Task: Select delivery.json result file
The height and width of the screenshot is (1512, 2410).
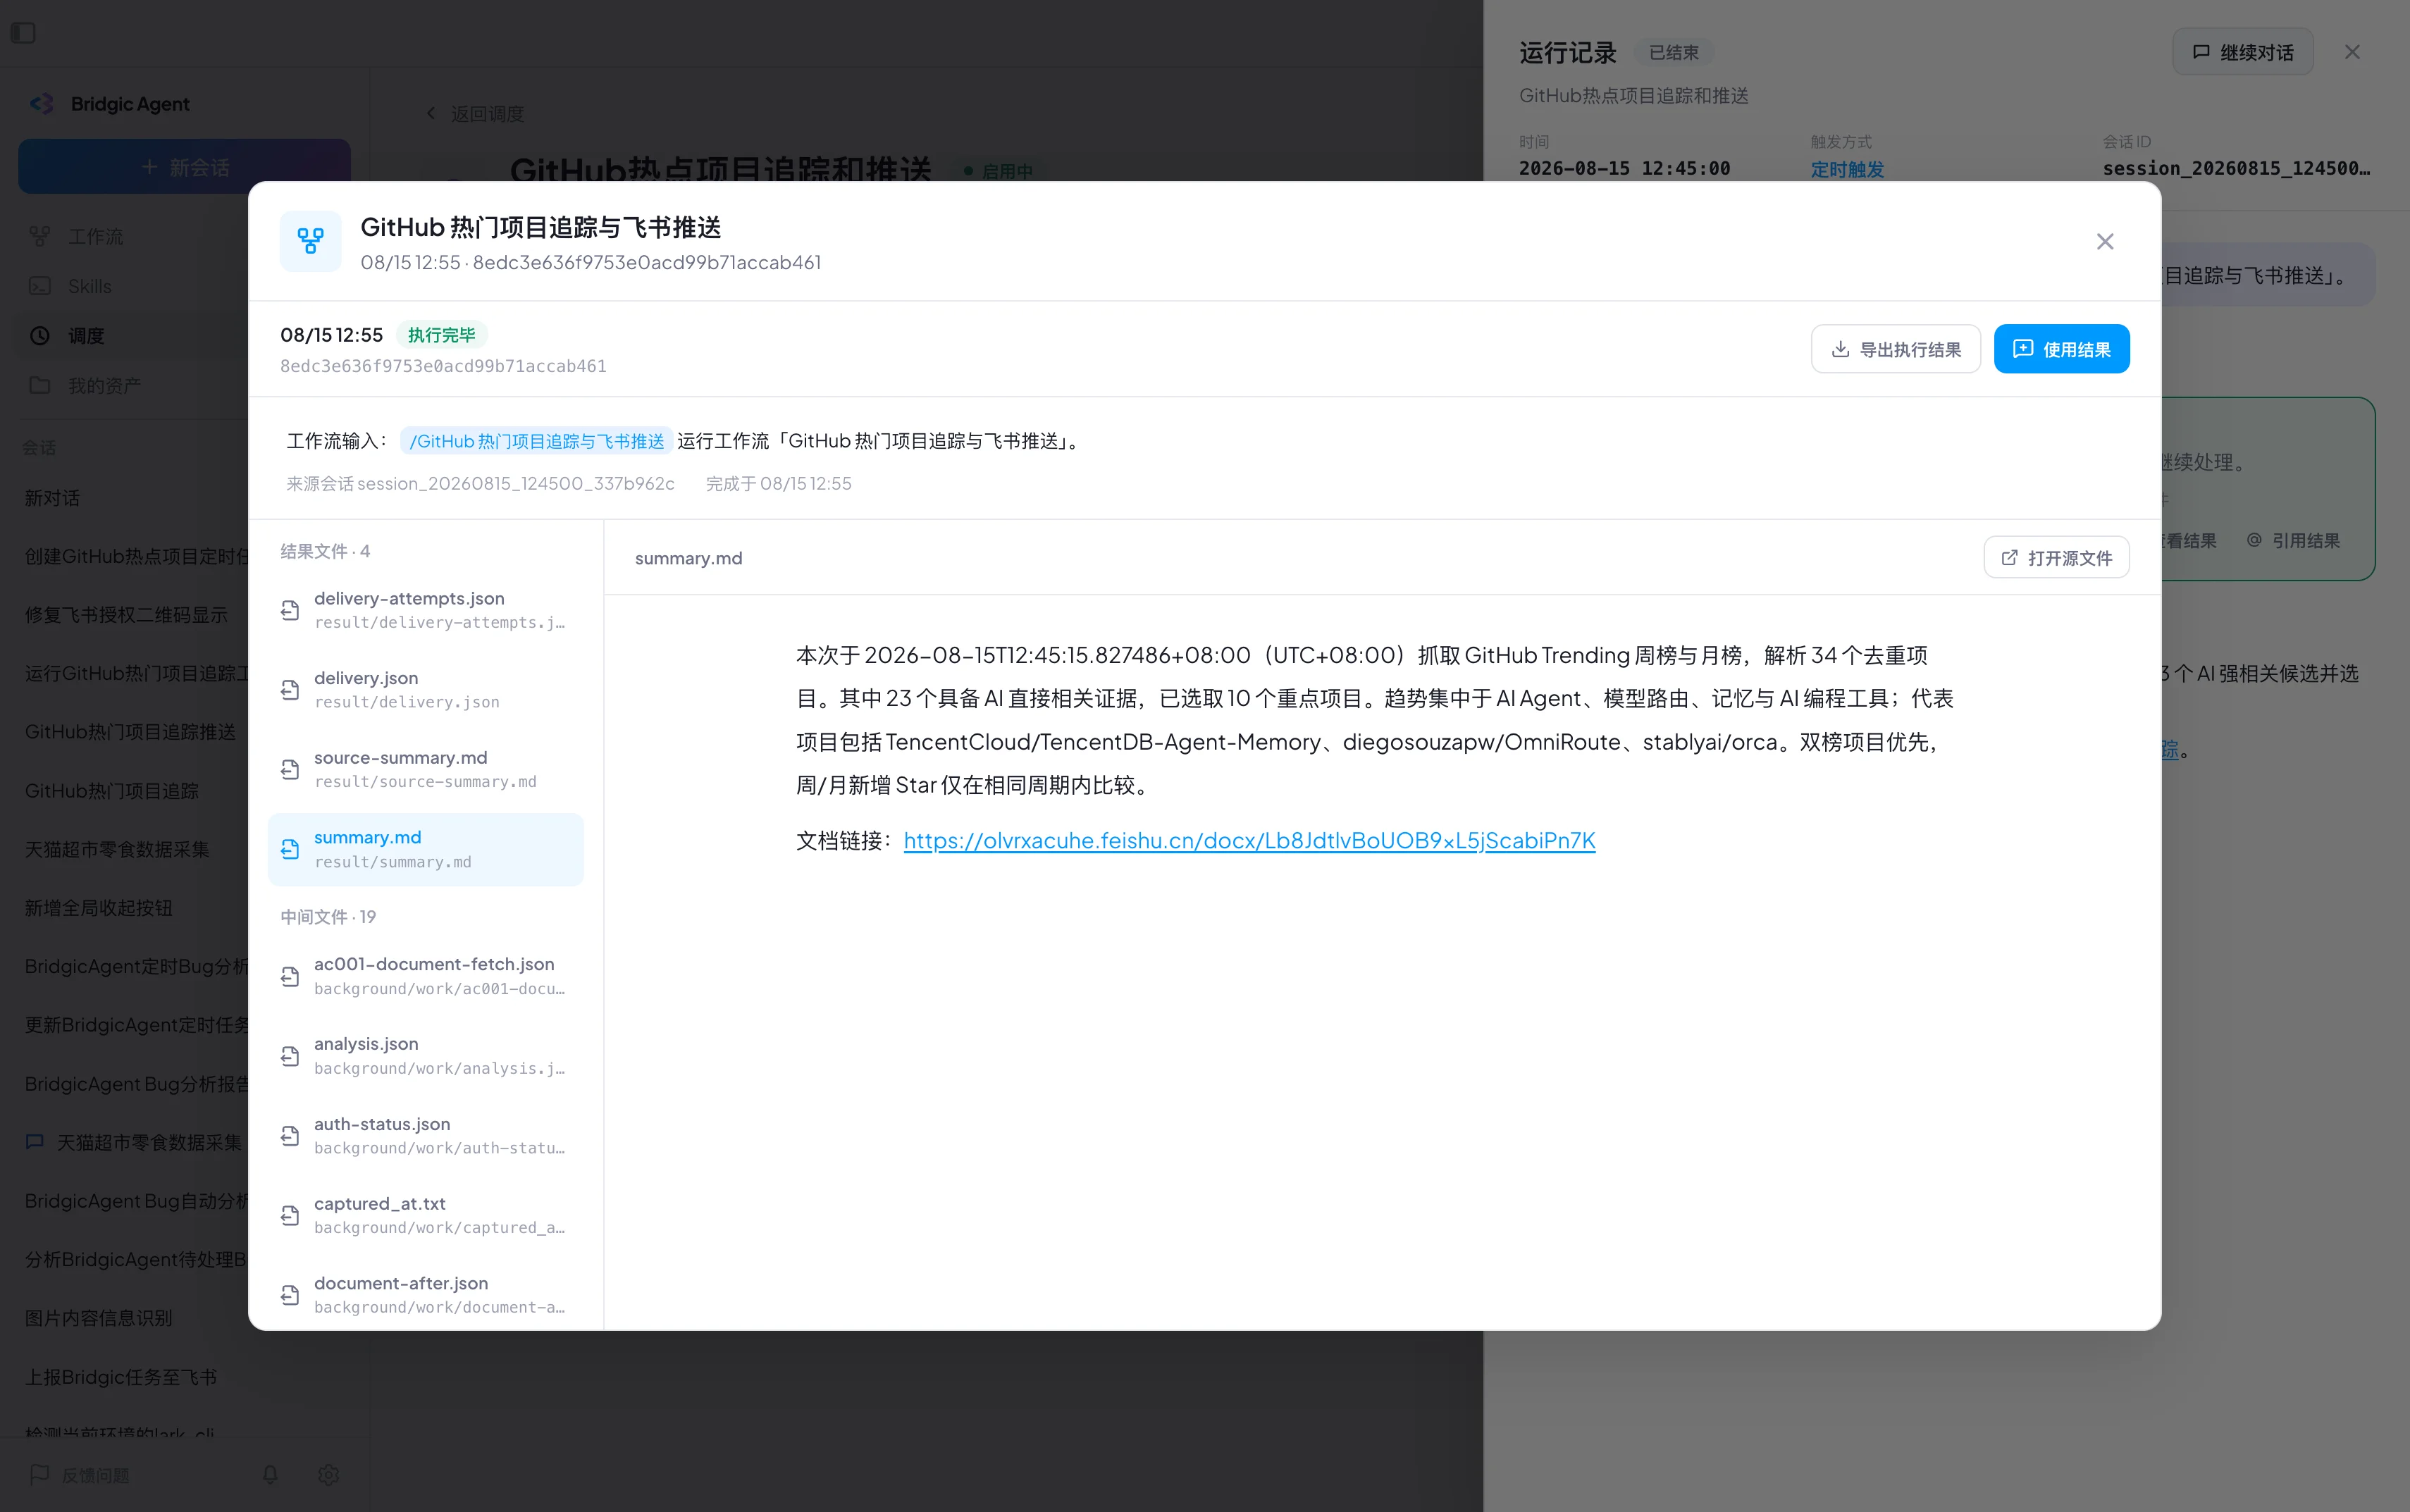Action: coord(426,690)
